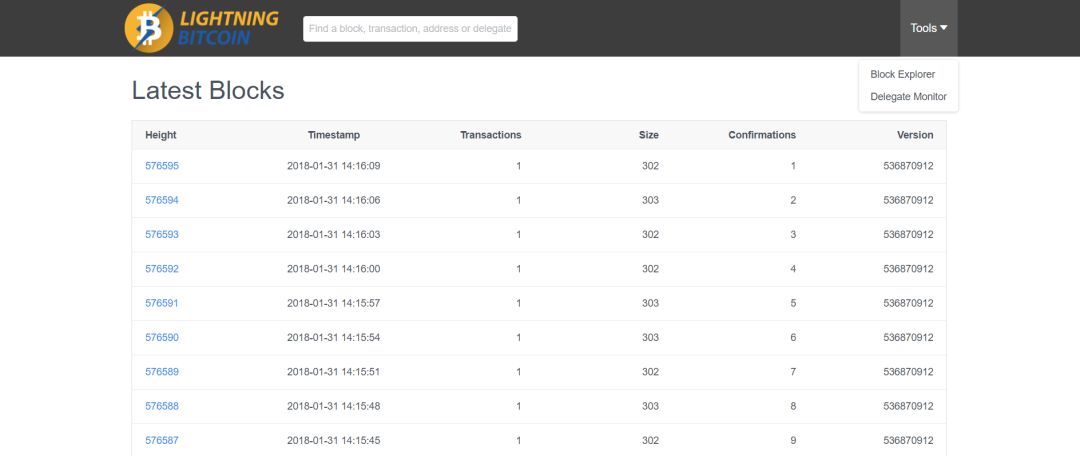Image resolution: width=1080 pixels, height=456 pixels.
Task: Collapse the Tools dropdown menu
Action: [x=928, y=28]
